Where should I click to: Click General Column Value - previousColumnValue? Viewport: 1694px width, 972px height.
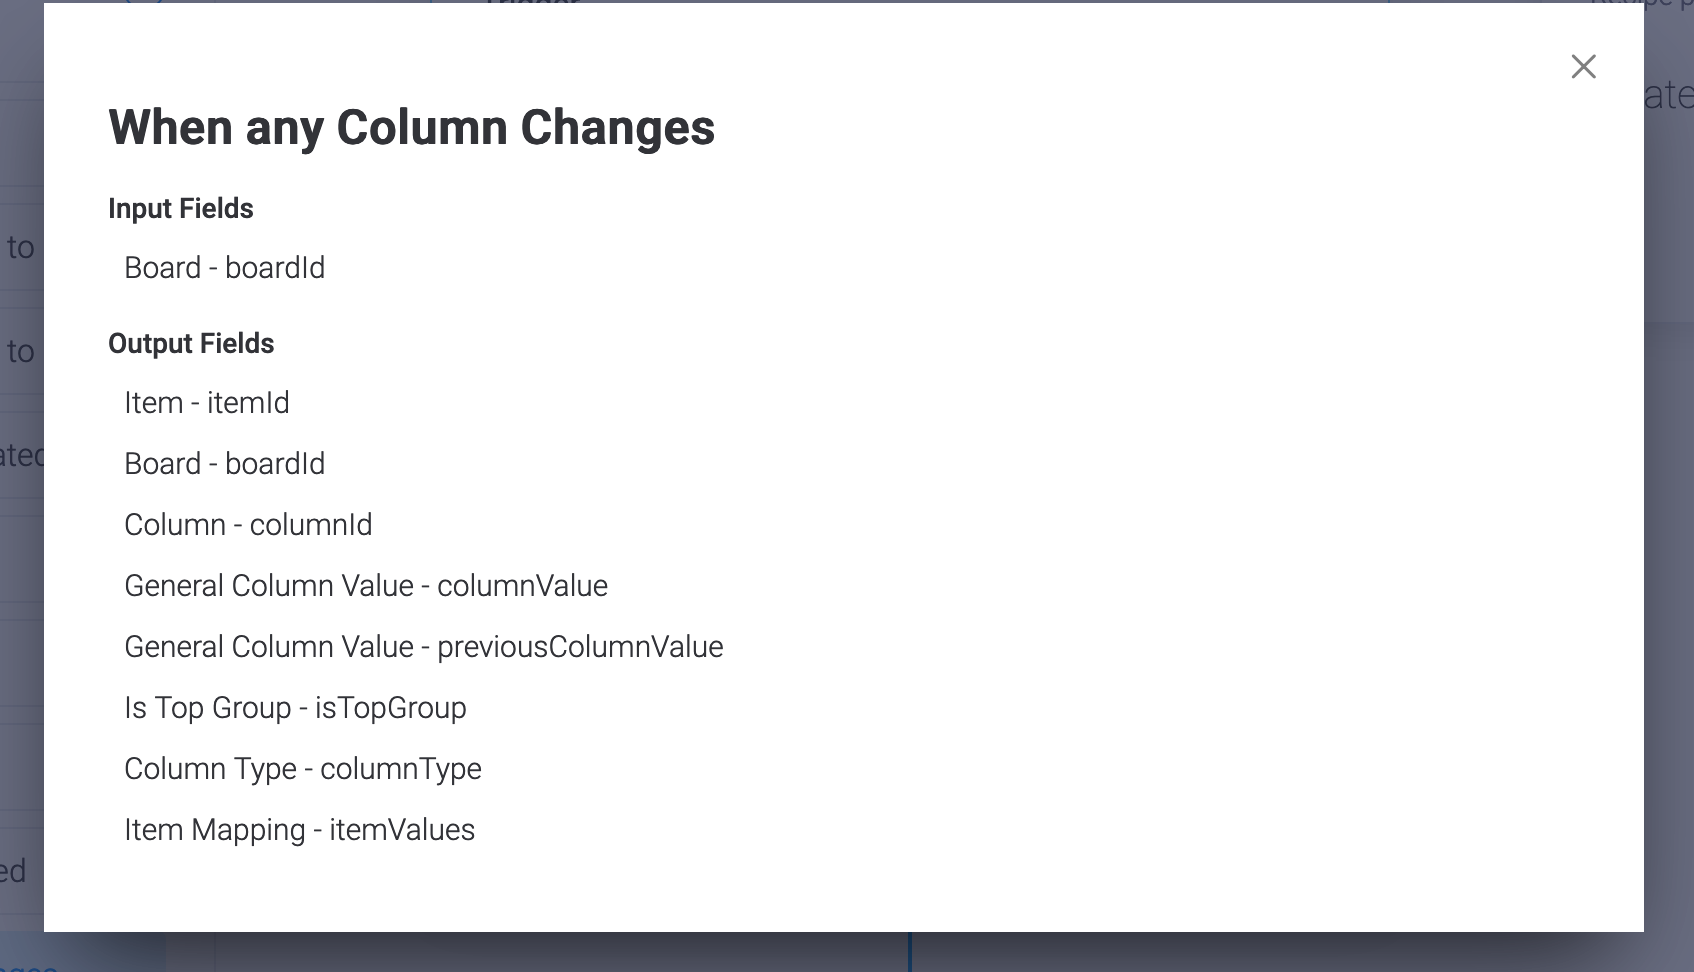coord(423,646)
